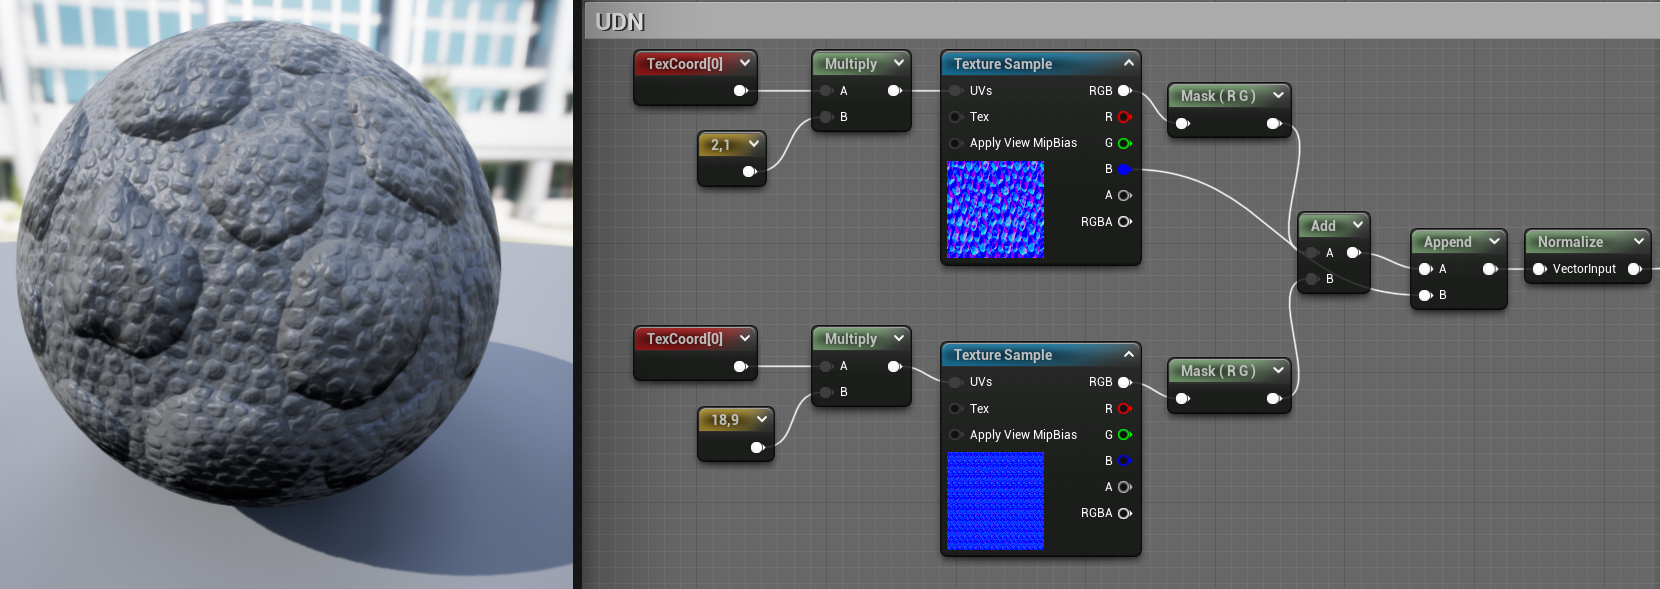
Task: Expand the Add node chevron
Action: pos(1357,225)
